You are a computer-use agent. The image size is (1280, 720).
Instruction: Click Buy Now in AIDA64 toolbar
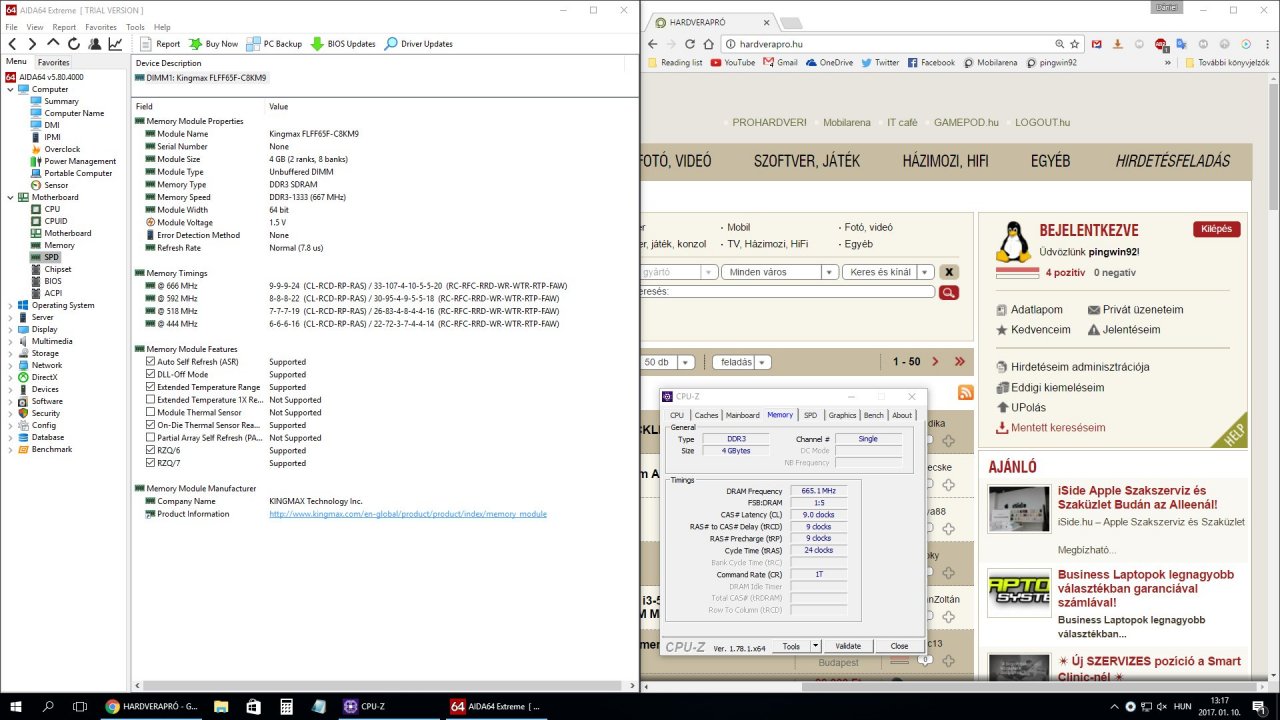point(212,44)
